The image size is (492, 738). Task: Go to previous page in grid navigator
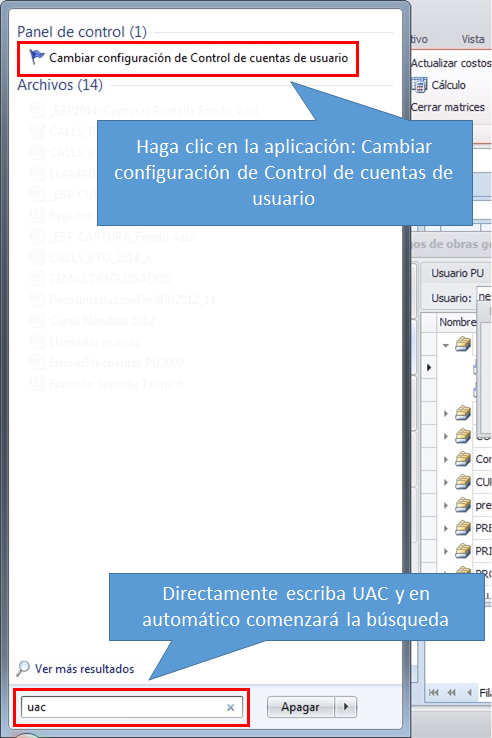452,692
